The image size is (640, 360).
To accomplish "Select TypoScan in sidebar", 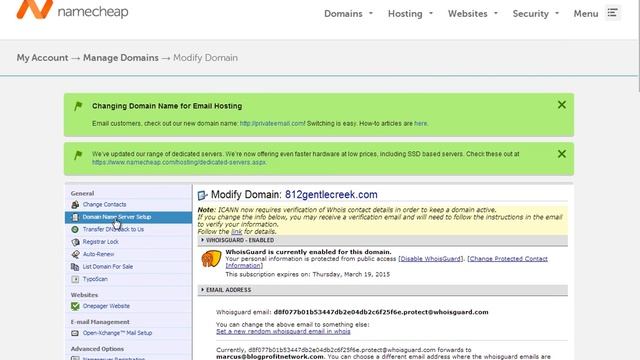I will click(x=95, y=279).
